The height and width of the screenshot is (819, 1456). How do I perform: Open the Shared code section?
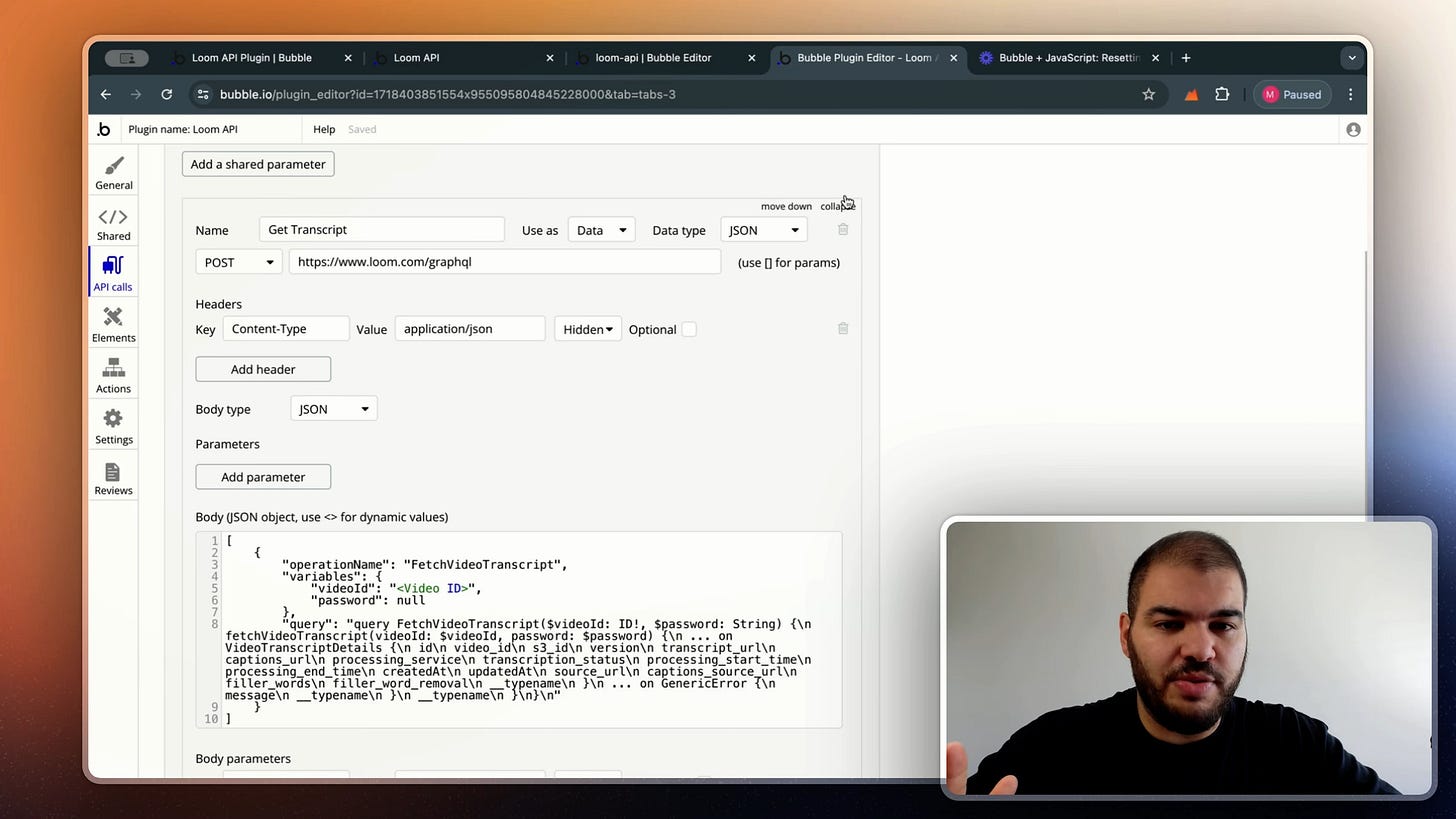point(113,224)
